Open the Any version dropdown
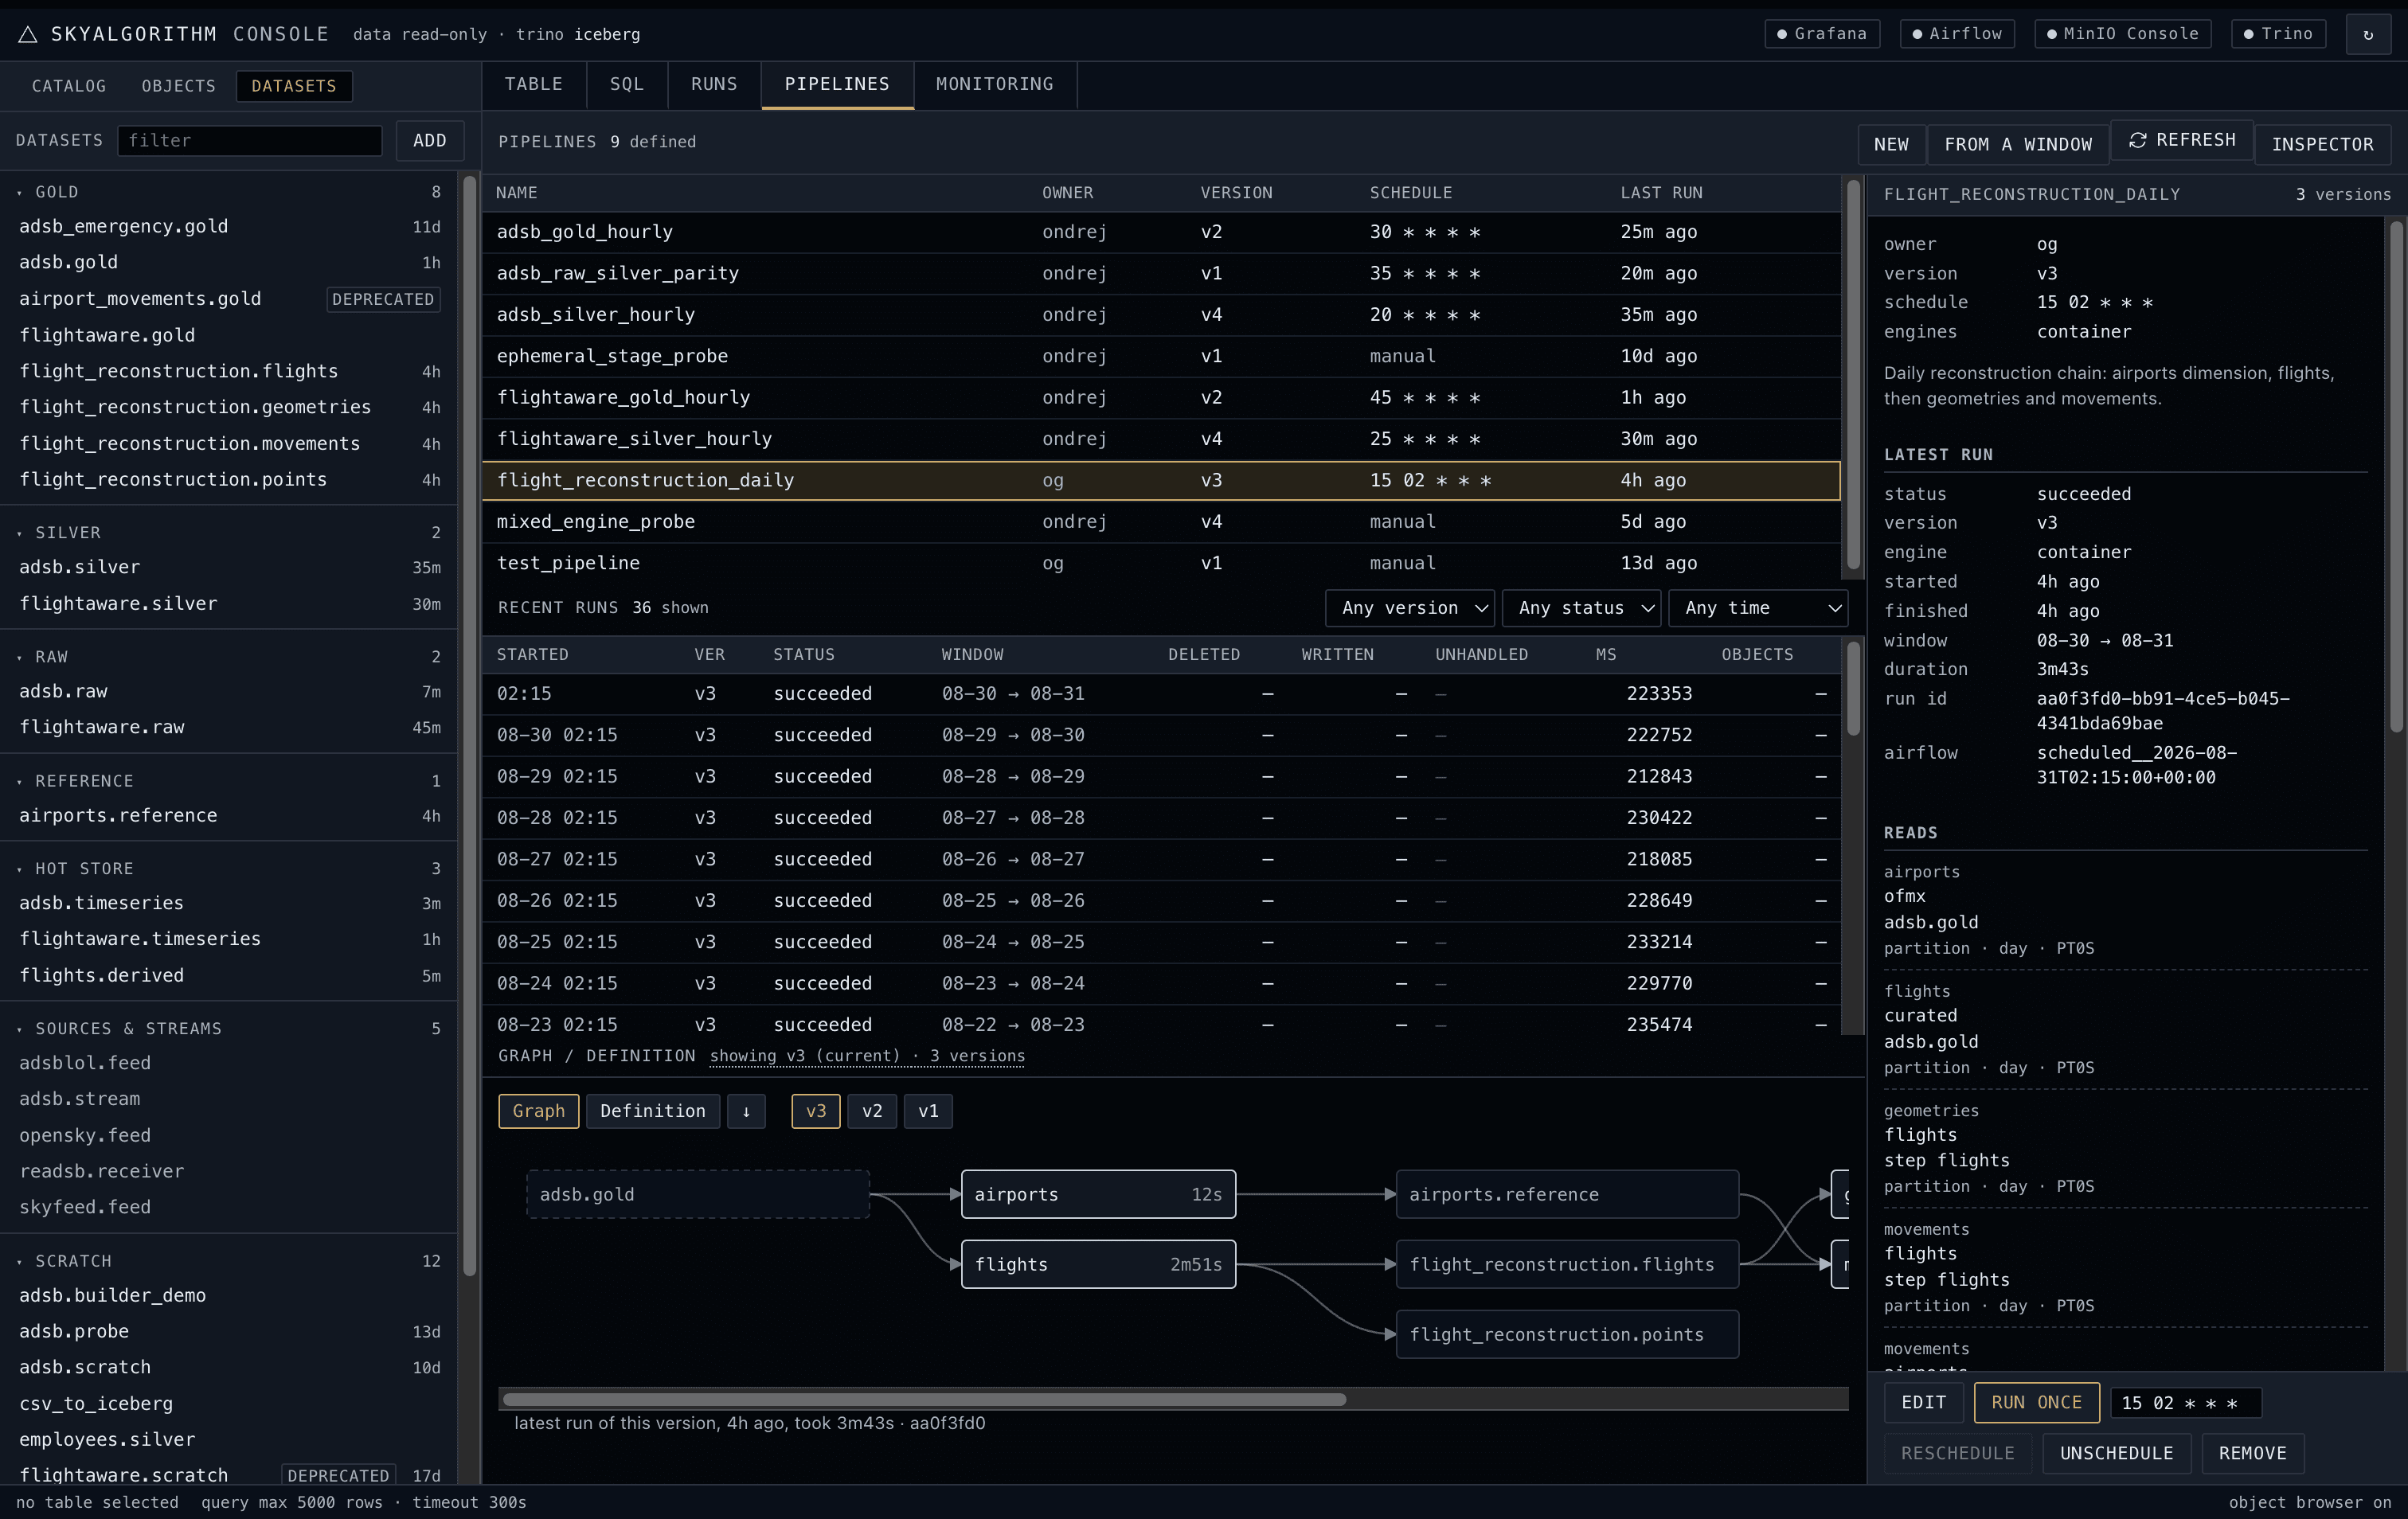 tap(1409, 608)
